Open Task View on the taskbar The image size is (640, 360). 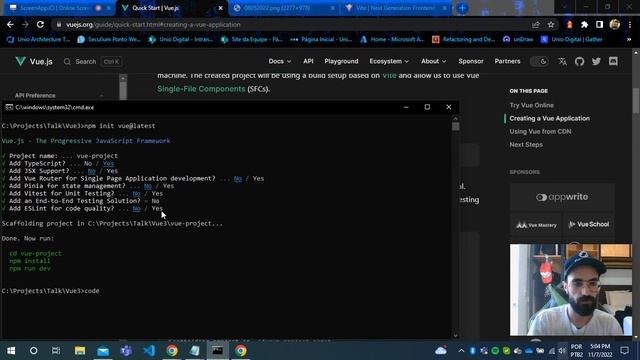[56, 351]
